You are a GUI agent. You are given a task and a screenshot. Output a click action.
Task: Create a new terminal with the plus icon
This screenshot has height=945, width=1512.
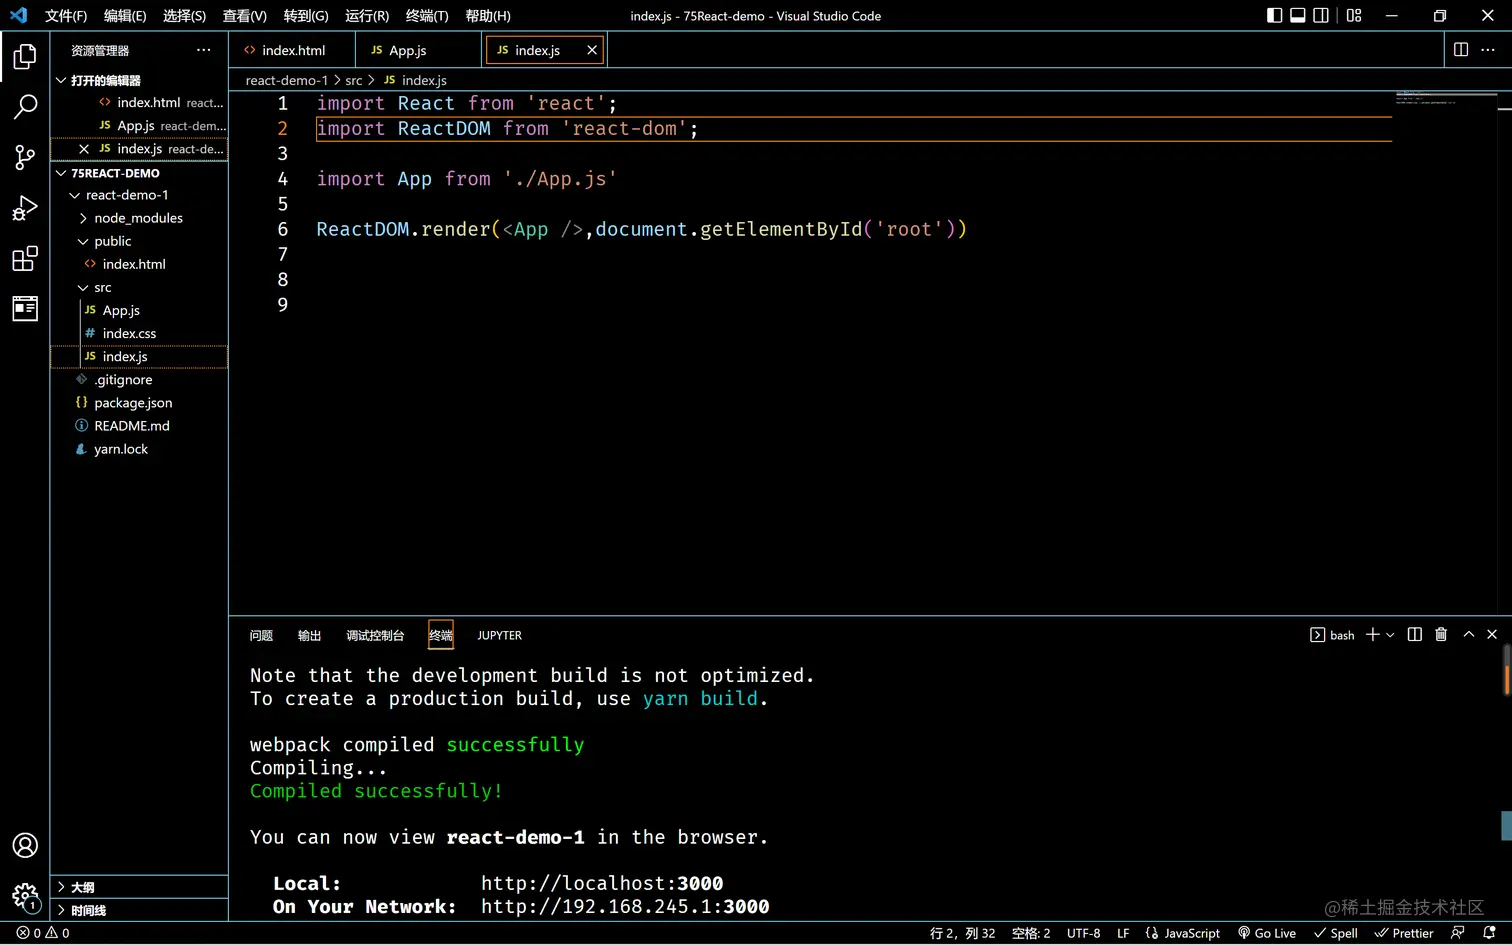1373,635
